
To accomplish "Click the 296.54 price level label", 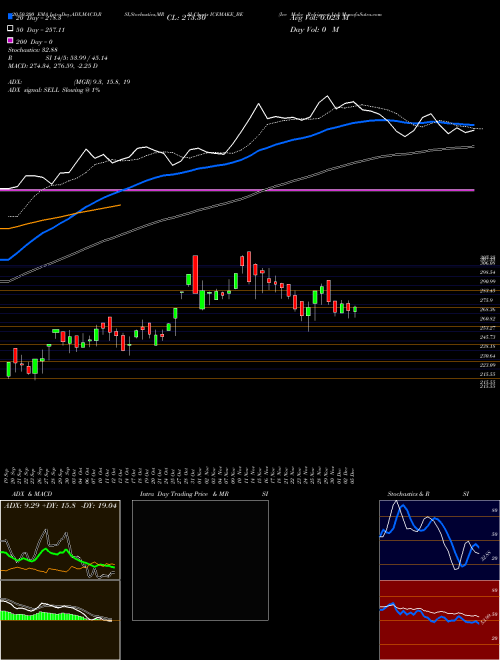I will point(487,272).
